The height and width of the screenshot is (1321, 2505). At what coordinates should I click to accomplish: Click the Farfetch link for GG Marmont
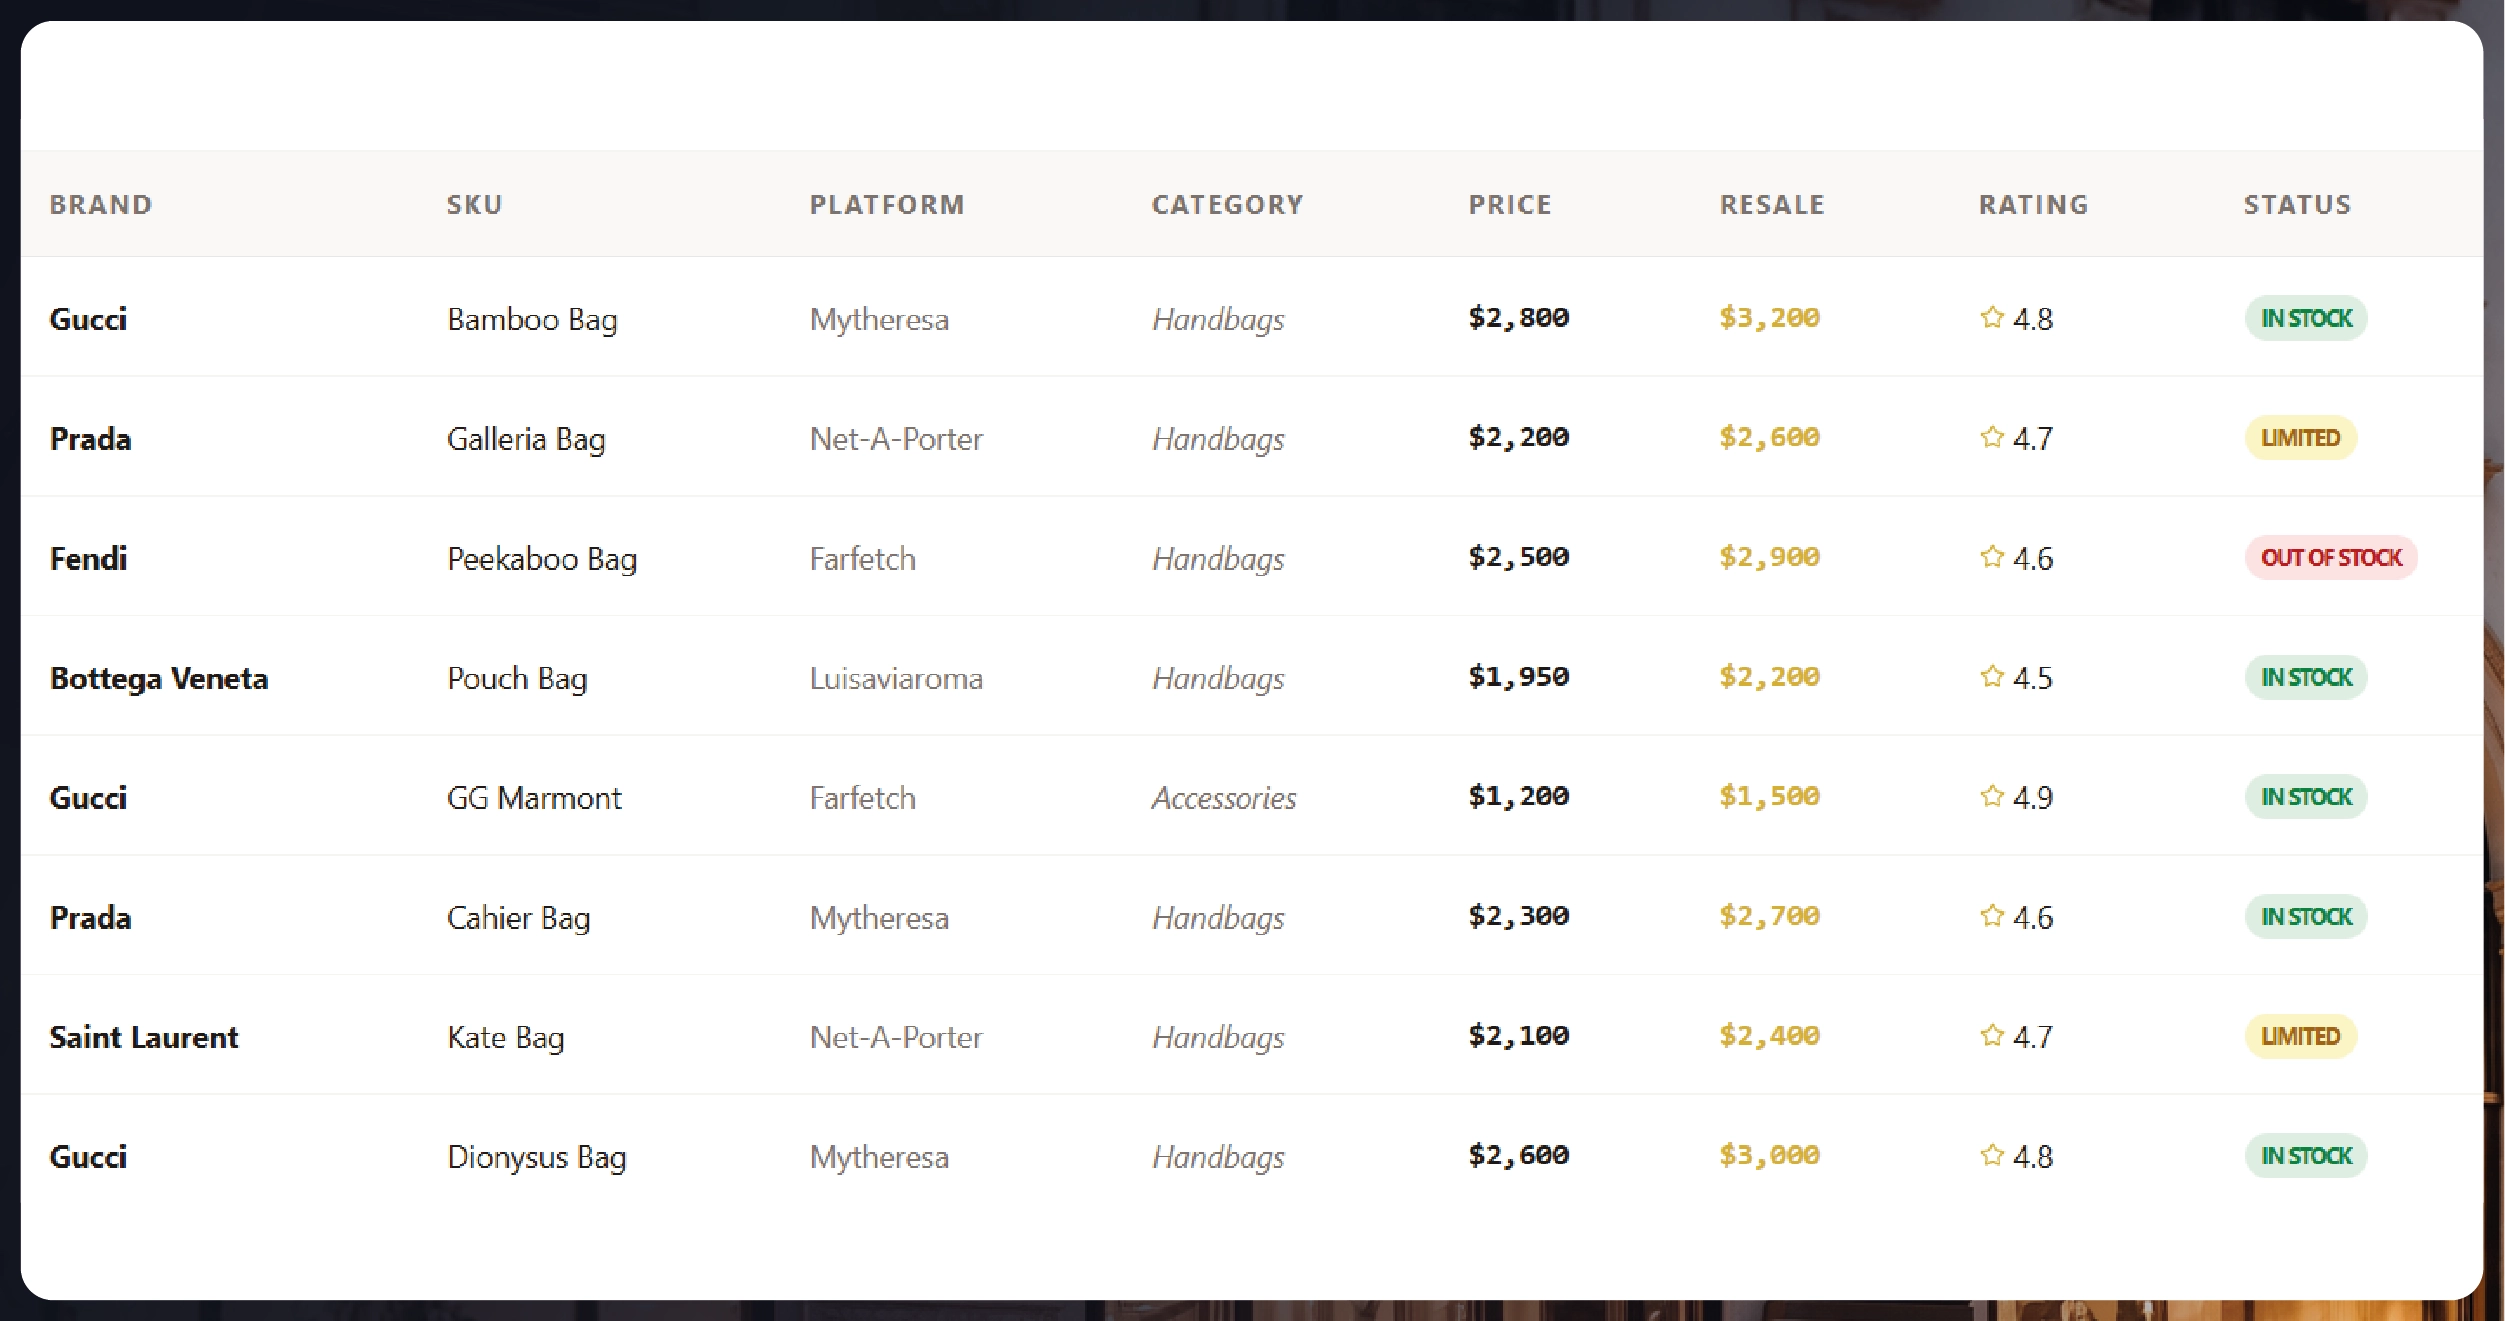pyautogui.click(x=862, y=797)
